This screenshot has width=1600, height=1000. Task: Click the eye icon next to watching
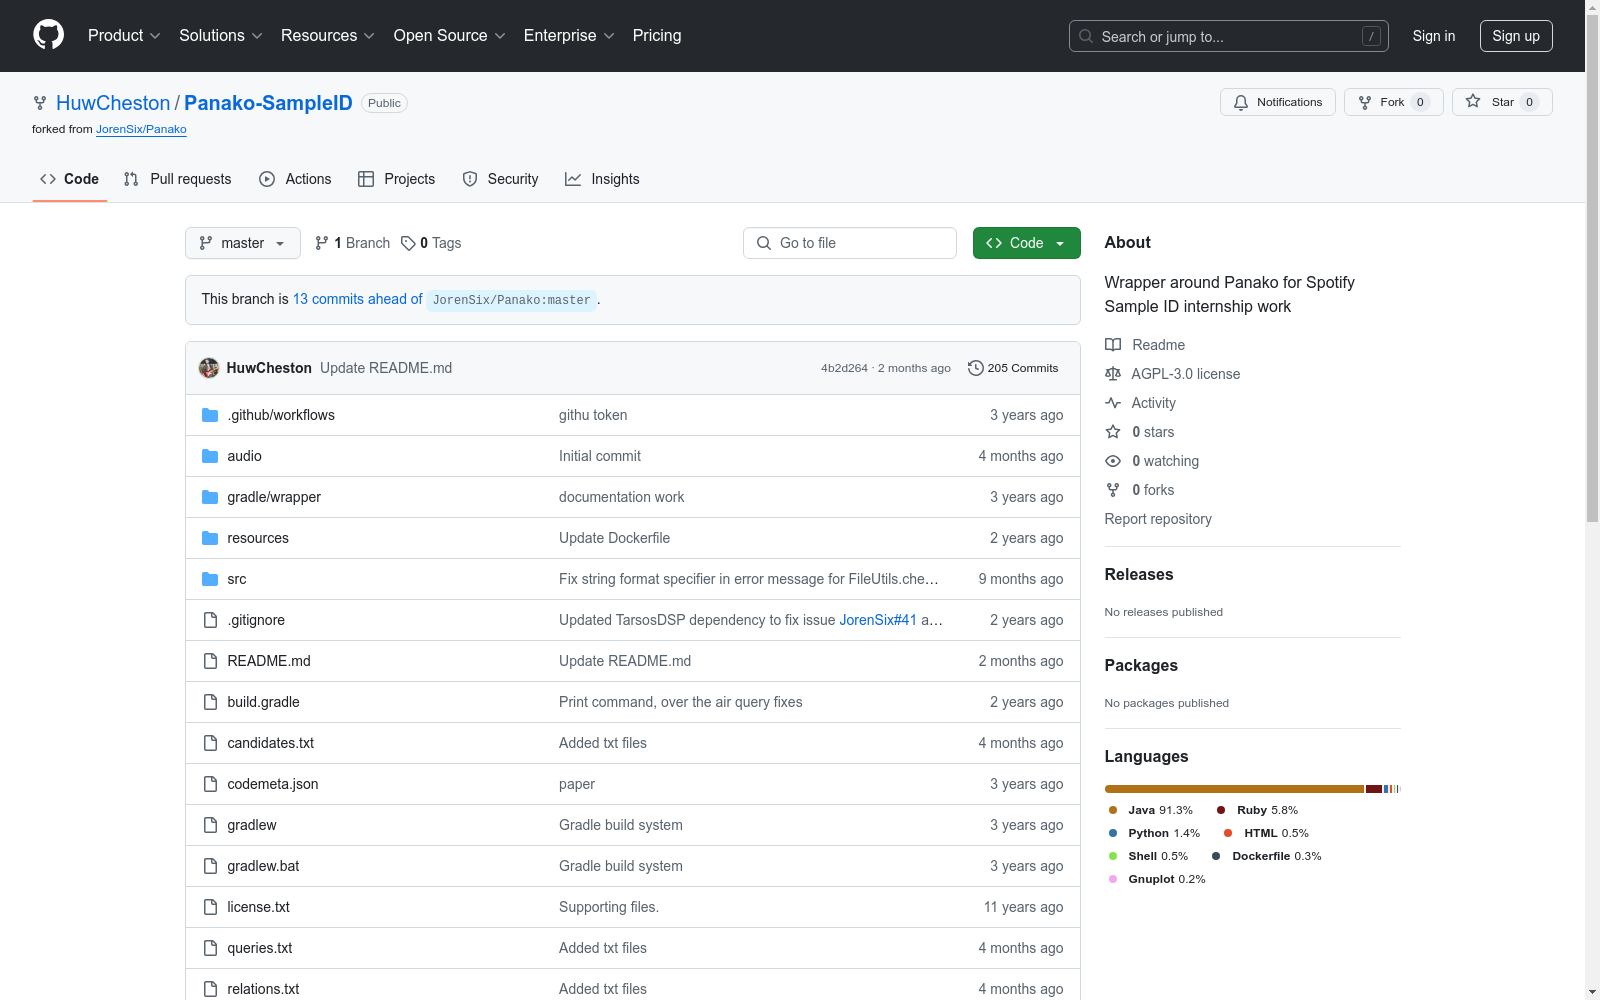pyautogui.click(x=1113, y=461)
